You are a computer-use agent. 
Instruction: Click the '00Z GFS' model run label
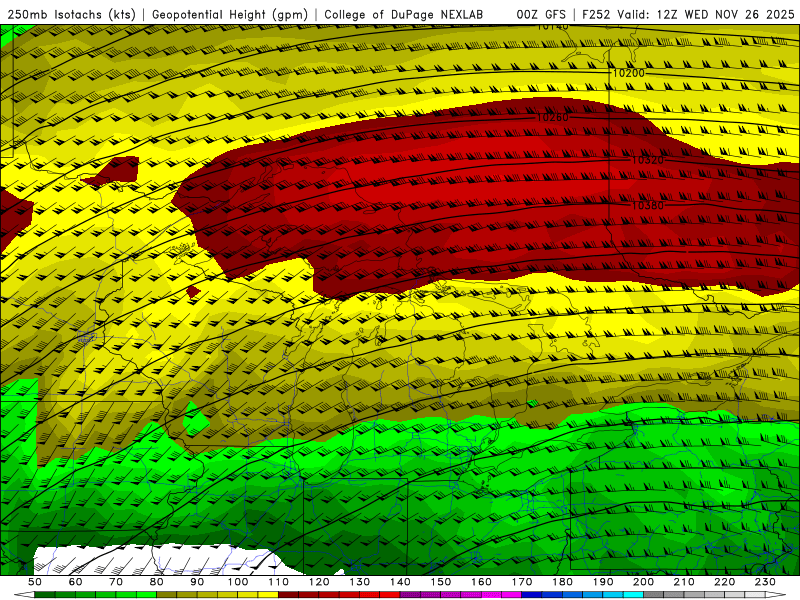(541, 14)
